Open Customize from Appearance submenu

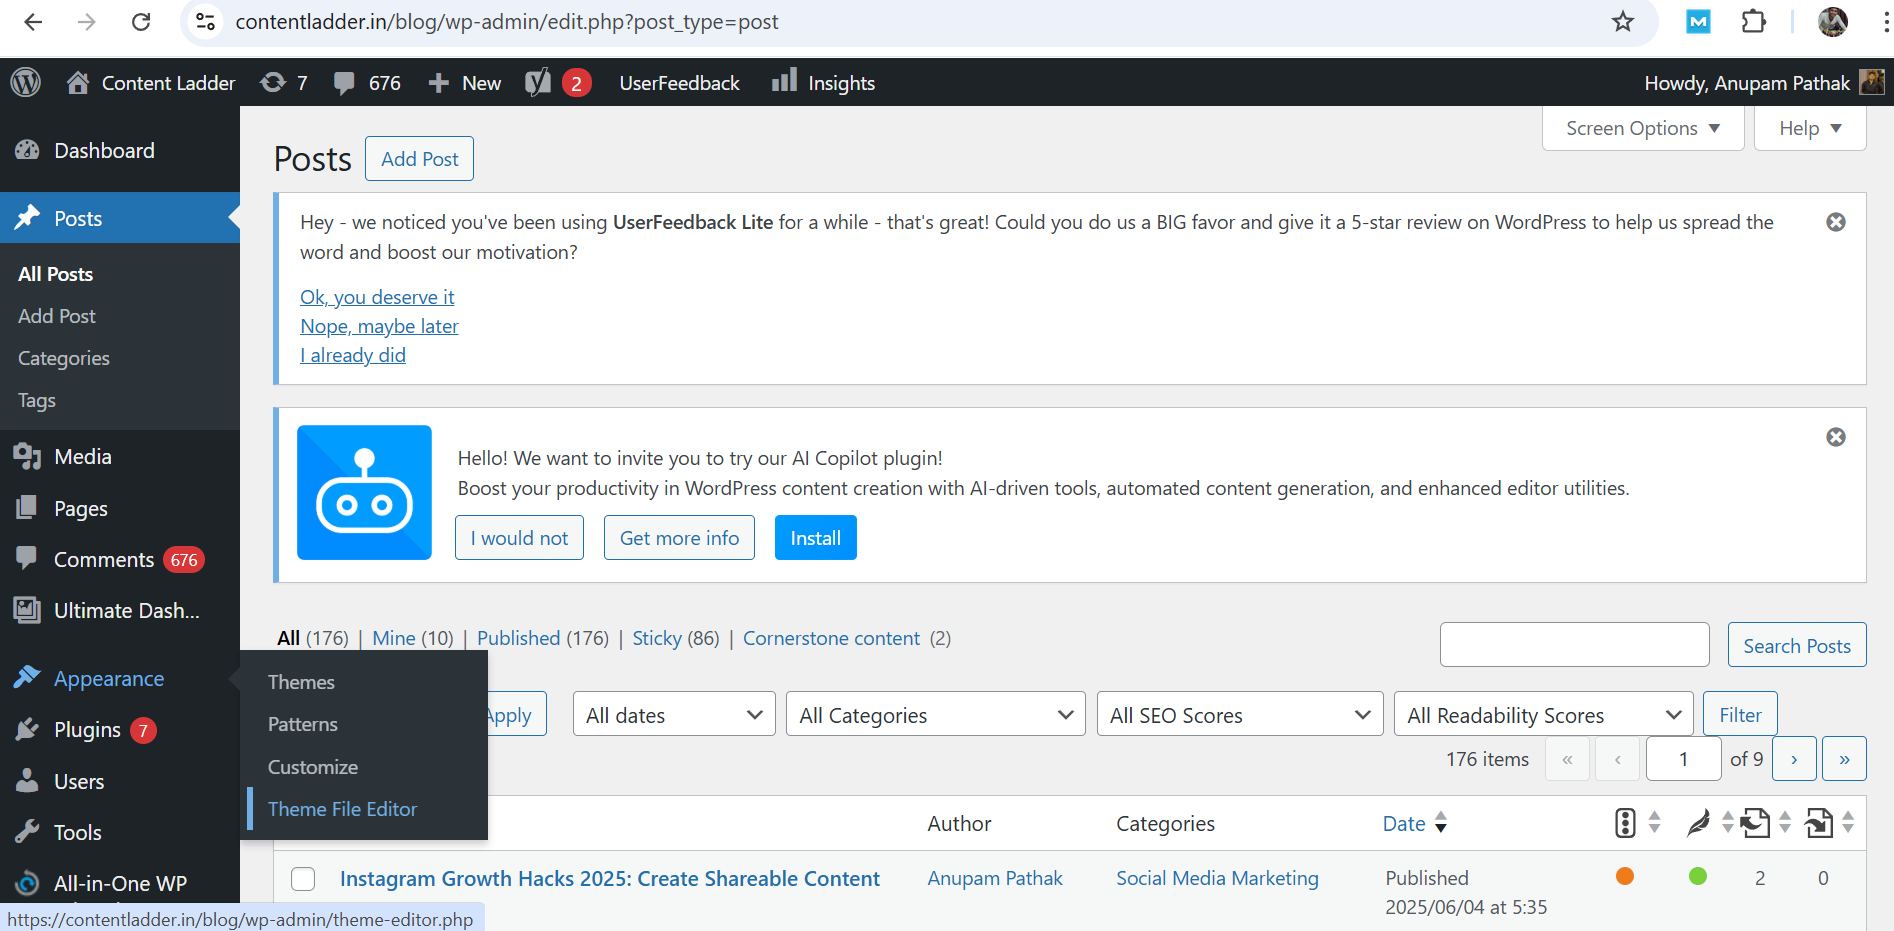point(313,767)
